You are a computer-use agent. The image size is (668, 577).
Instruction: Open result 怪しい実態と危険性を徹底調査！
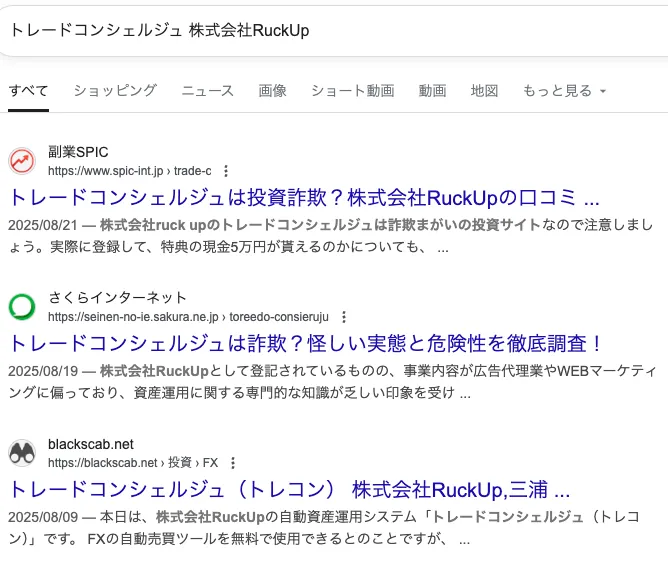click(x=305, y=343)
